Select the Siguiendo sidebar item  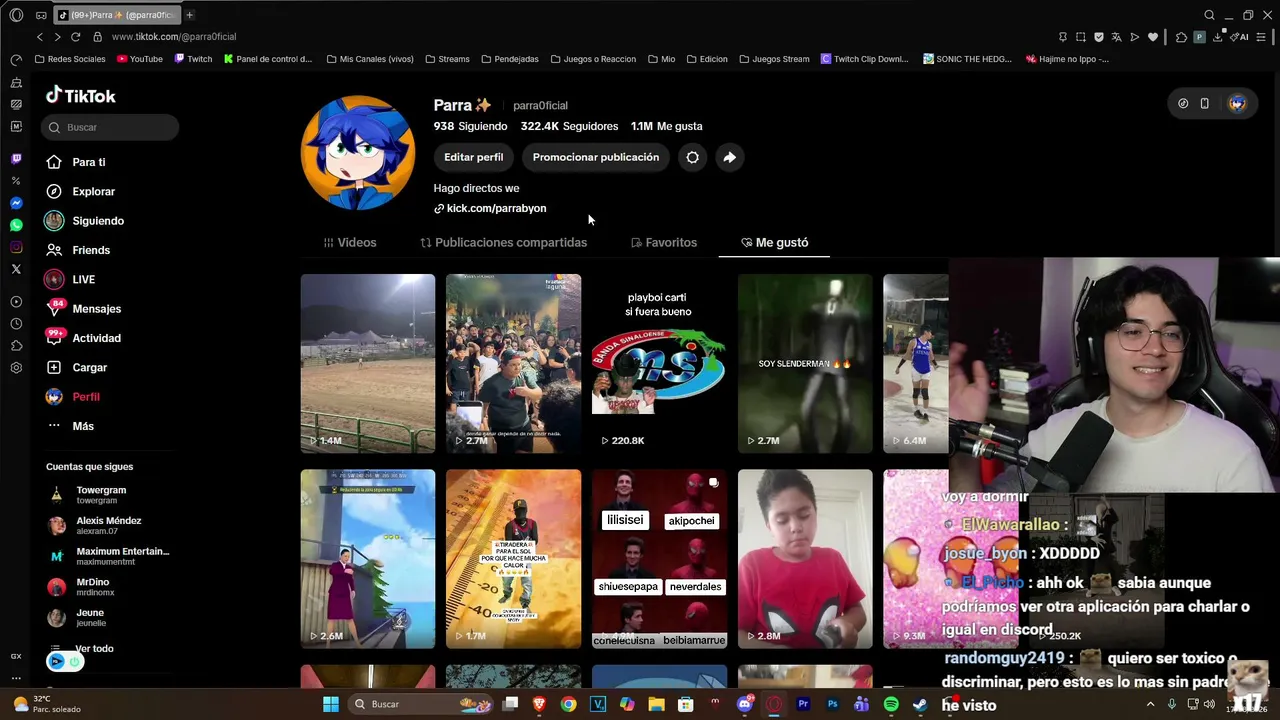tap(98, 221)
